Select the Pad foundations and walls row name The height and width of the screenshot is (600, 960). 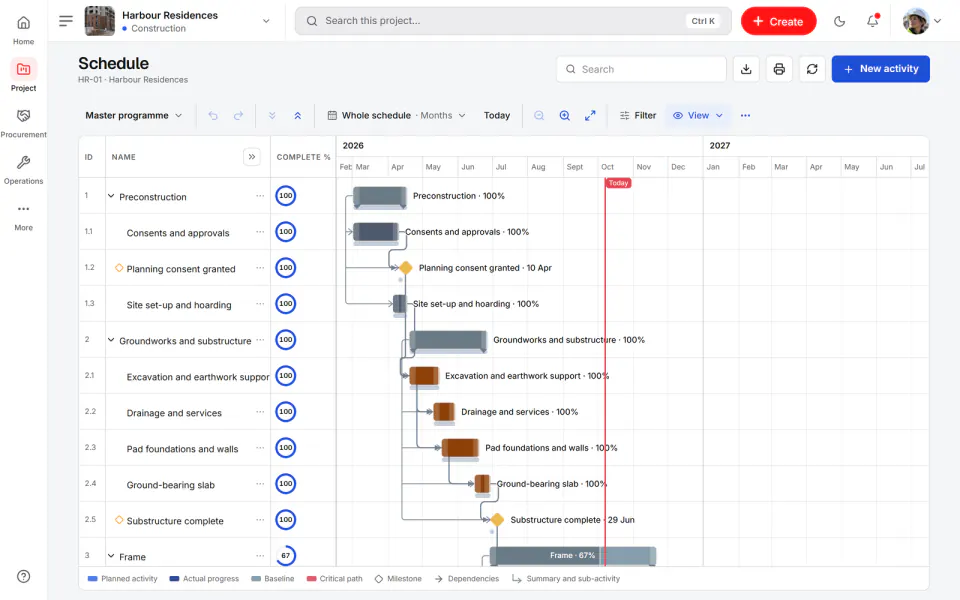pos(182,449)
